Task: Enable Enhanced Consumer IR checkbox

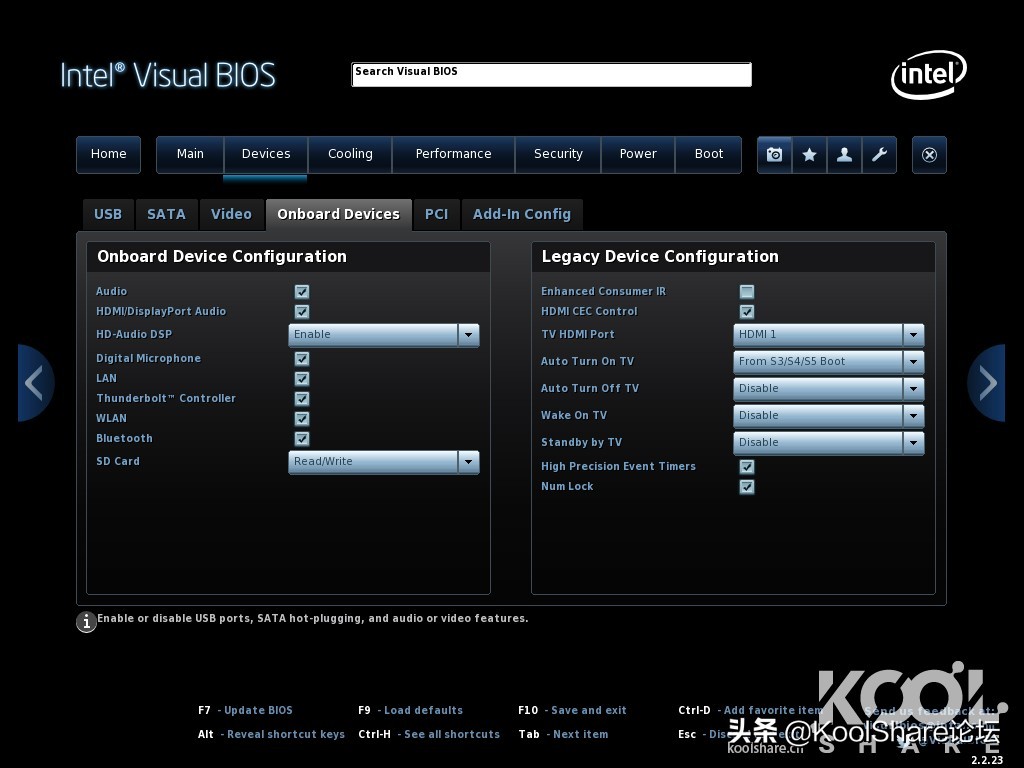Action: [747, 291]
